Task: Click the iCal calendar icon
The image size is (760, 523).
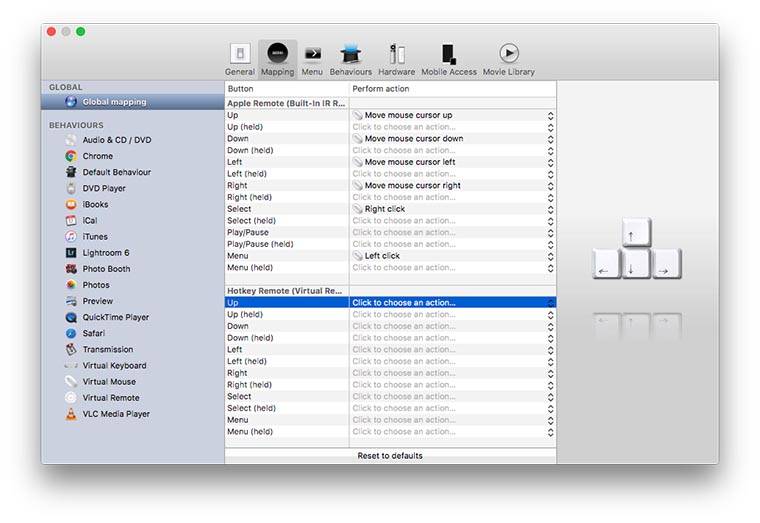Action: [71, 221]
